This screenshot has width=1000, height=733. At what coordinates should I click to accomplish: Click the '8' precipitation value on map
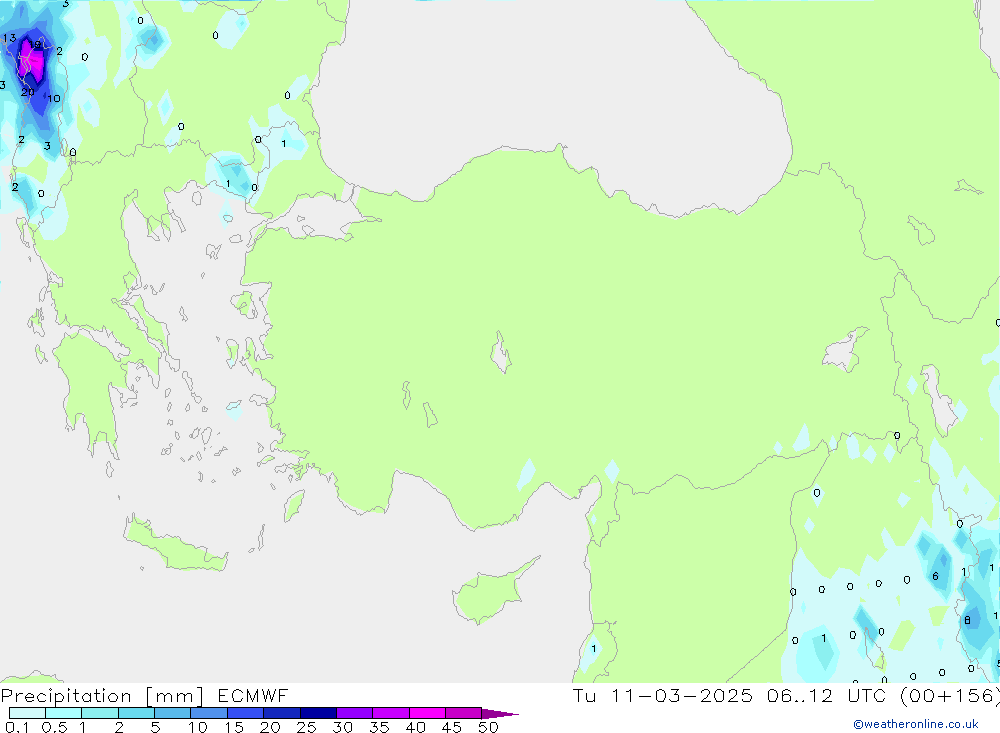coord(967,620)
